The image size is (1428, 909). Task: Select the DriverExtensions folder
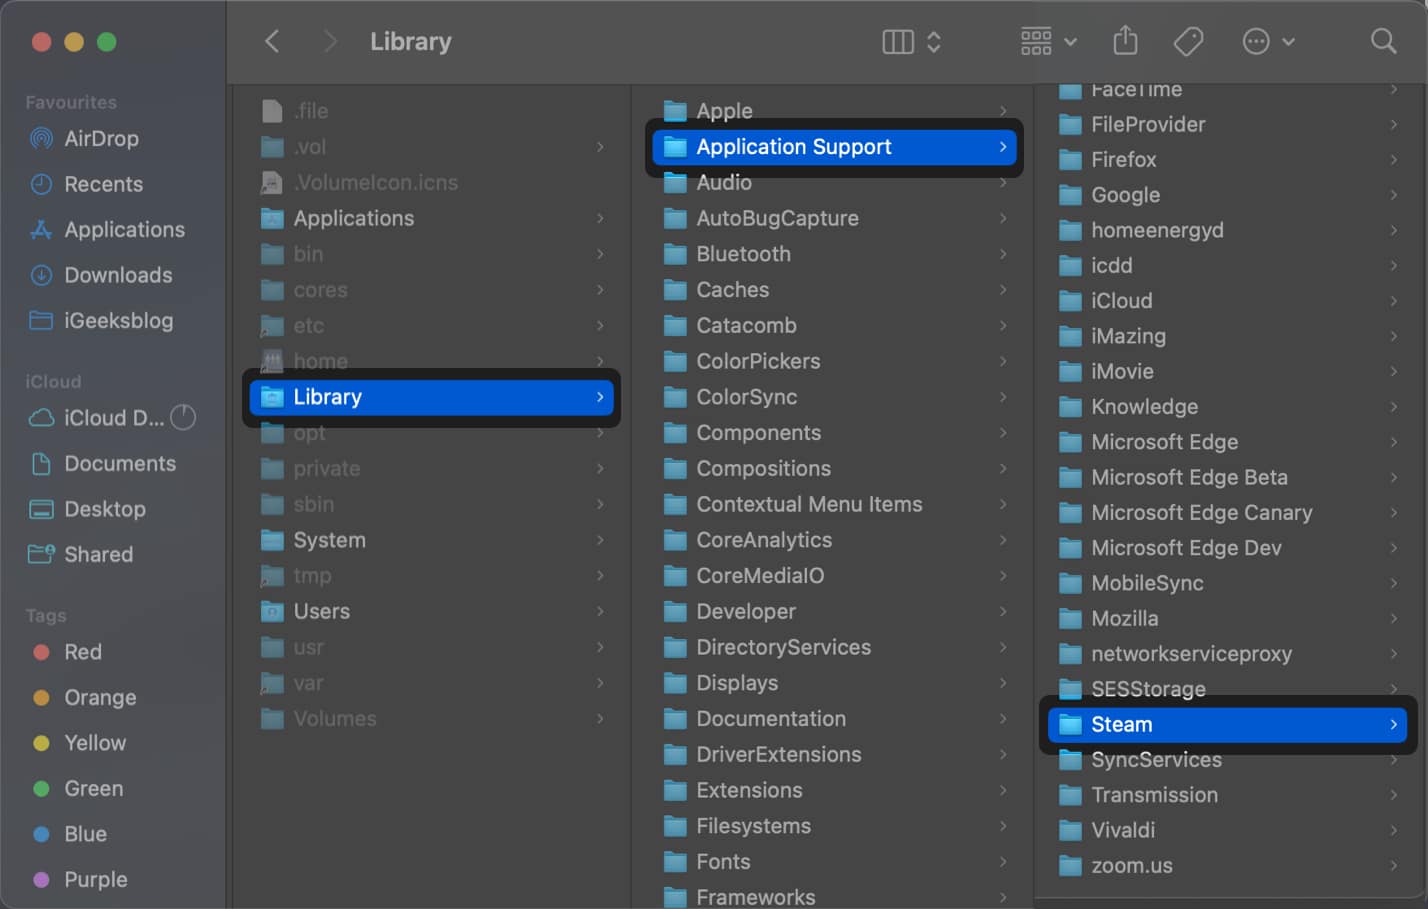pos(835,755)
